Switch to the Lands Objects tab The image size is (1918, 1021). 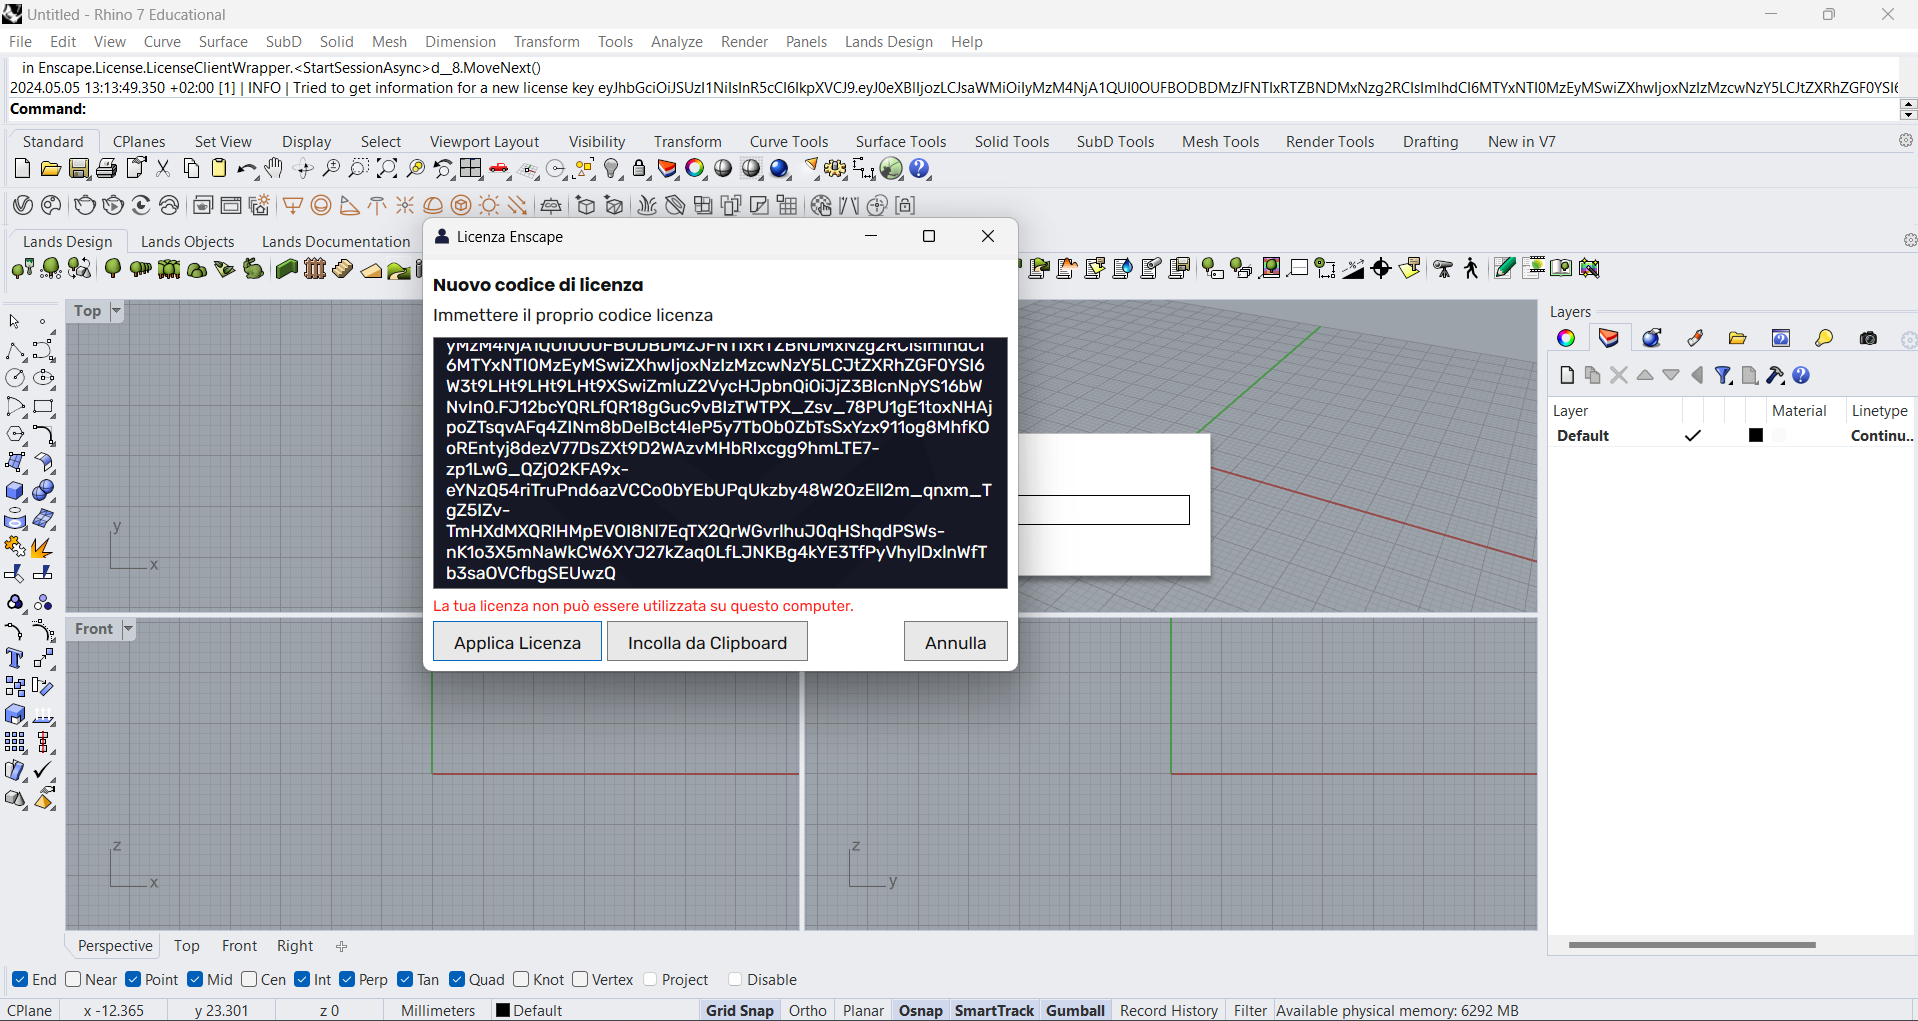tap(187, 242)
